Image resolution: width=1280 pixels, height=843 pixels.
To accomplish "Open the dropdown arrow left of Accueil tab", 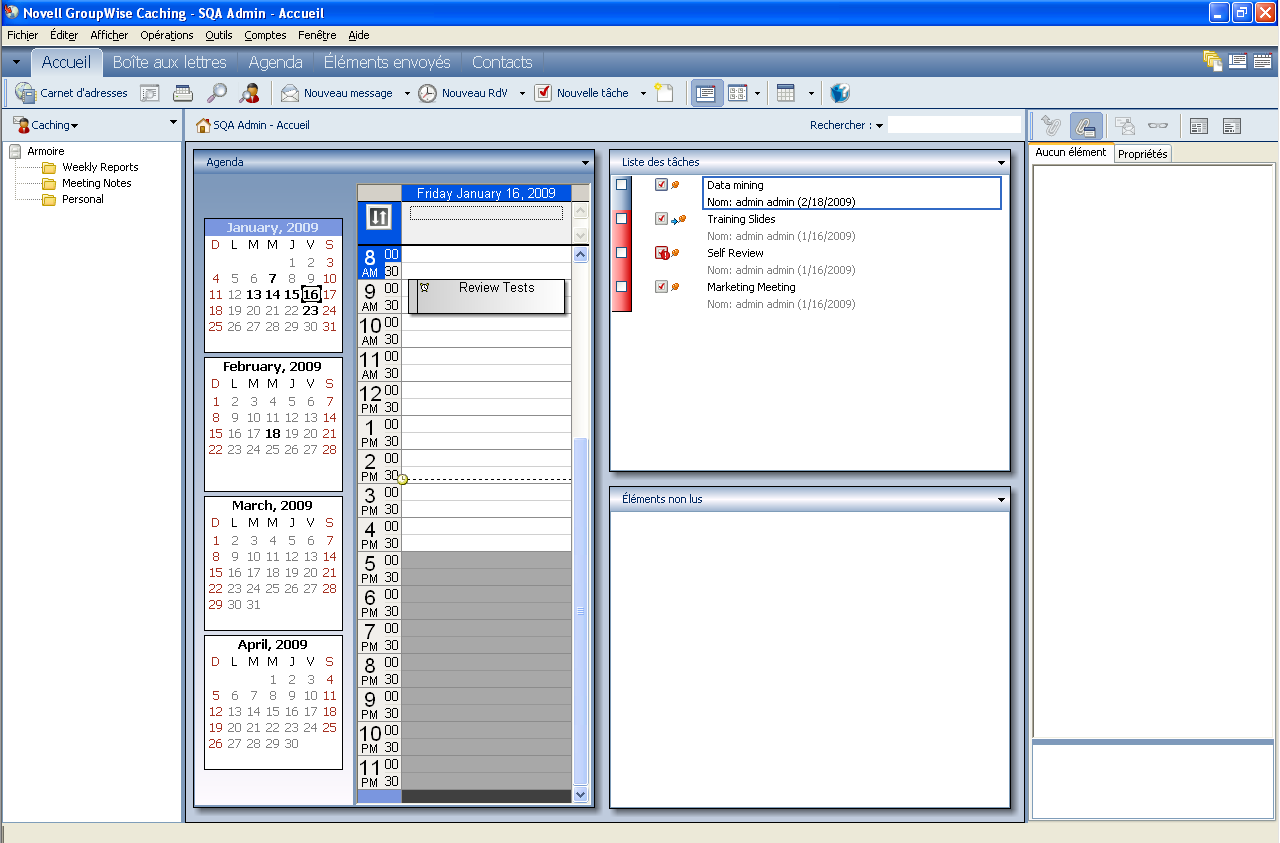I will click(16, 62).
